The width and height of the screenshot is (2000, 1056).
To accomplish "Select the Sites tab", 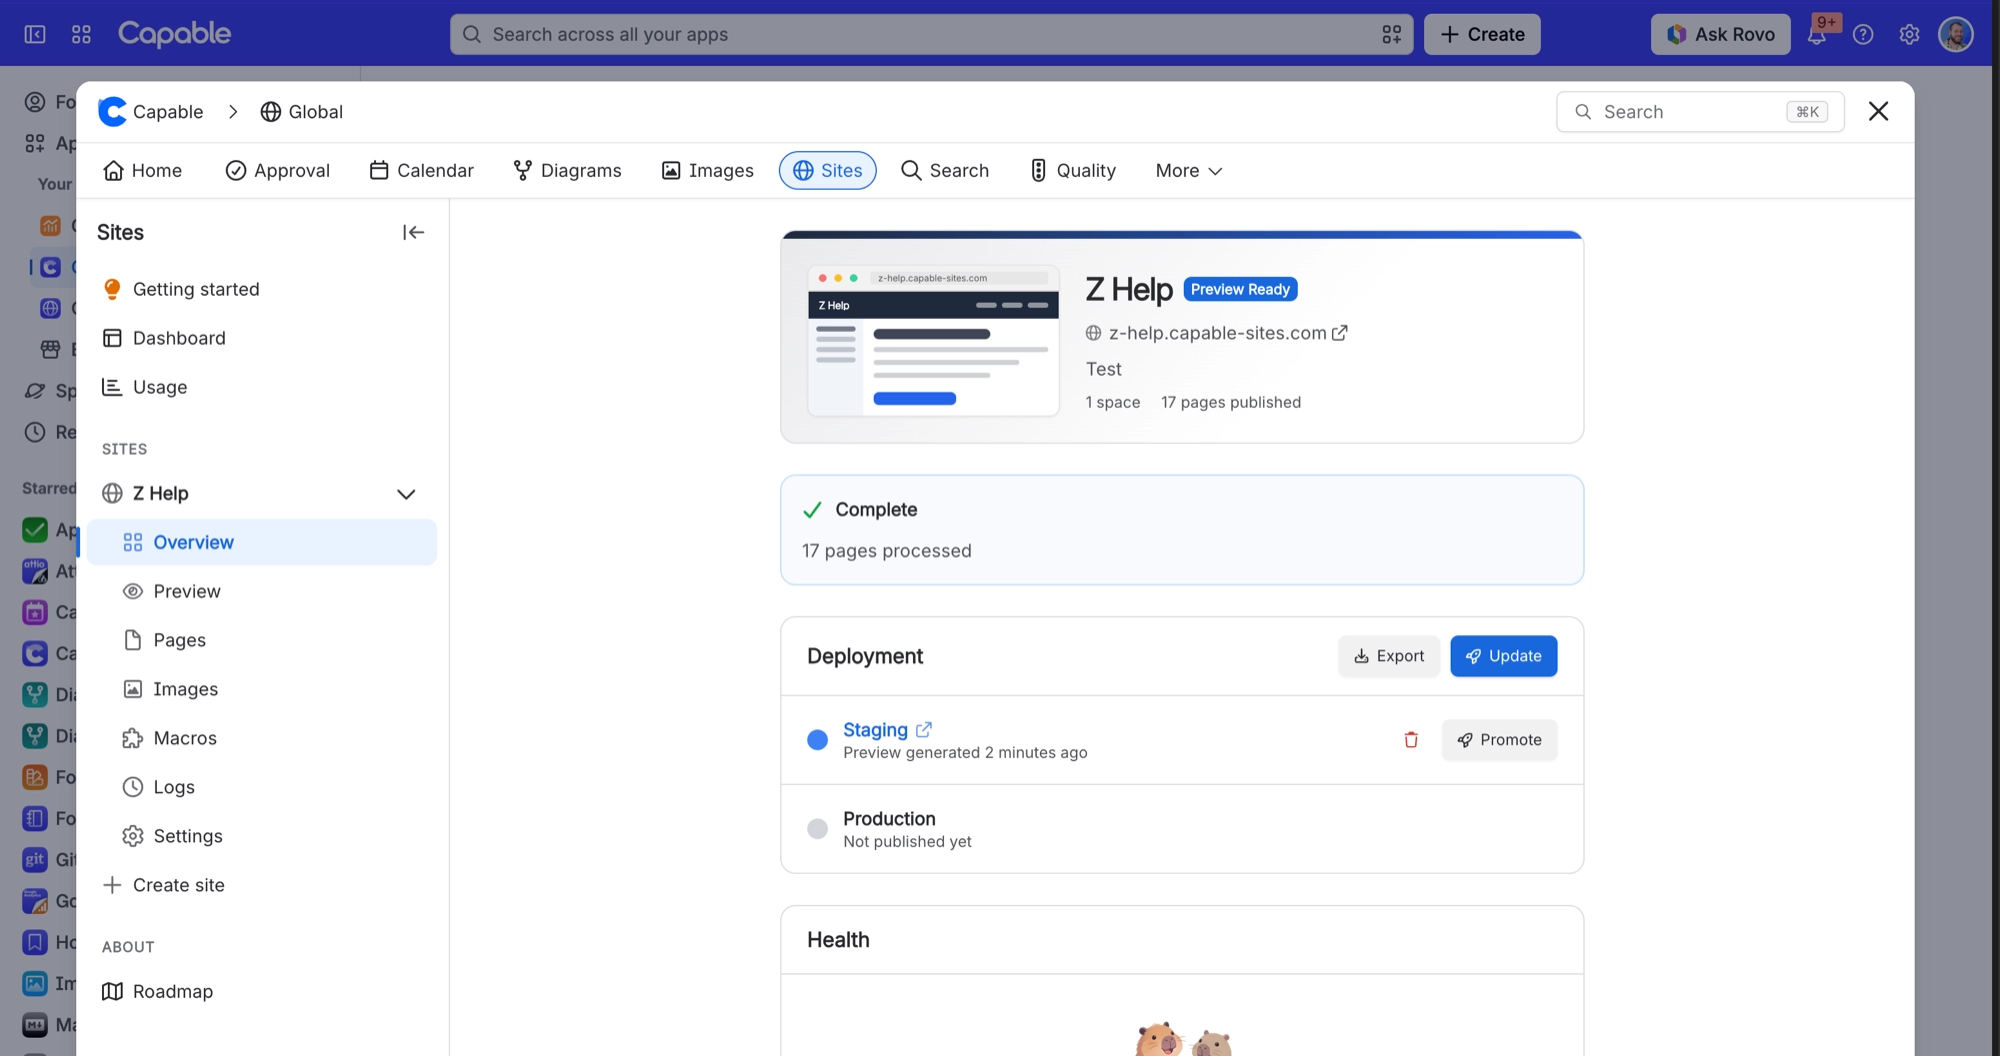I will [x=827, y=171].
